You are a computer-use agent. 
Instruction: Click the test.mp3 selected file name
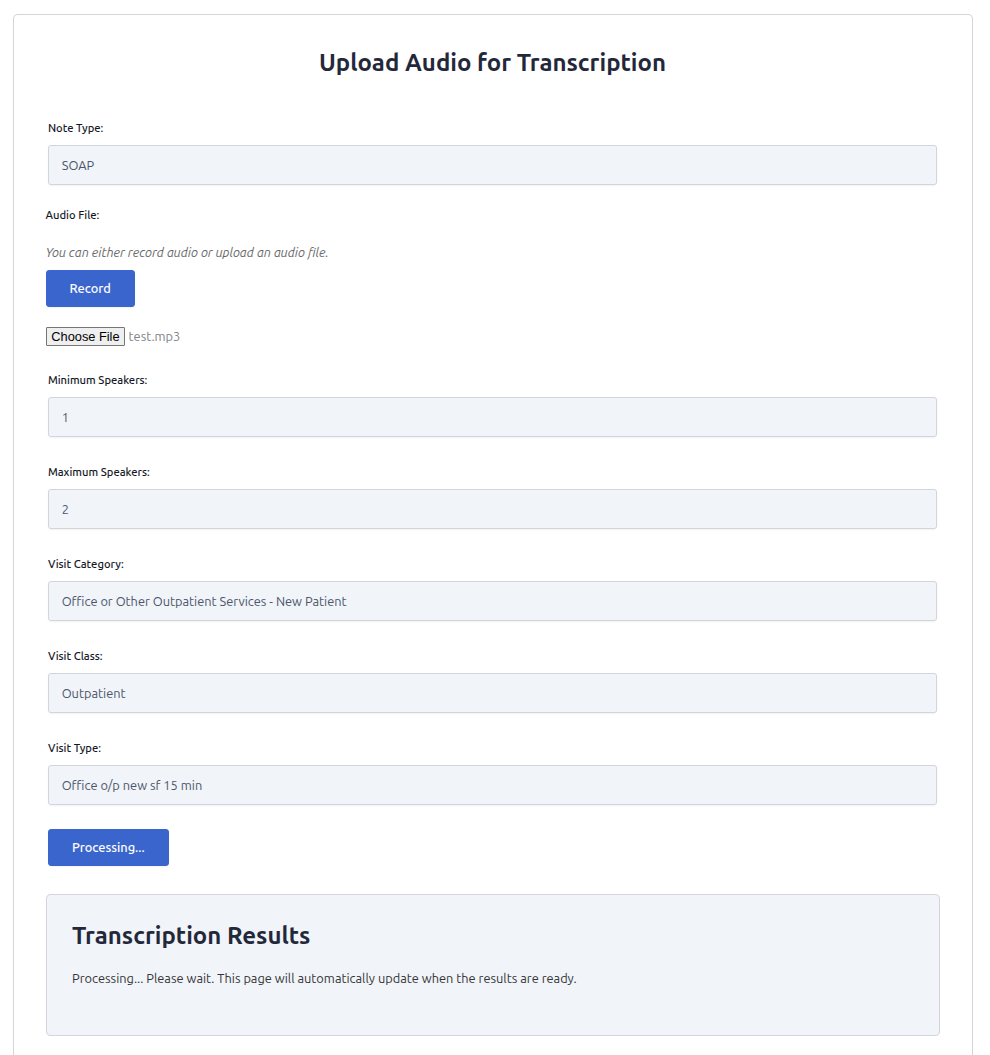click(154, 337)
